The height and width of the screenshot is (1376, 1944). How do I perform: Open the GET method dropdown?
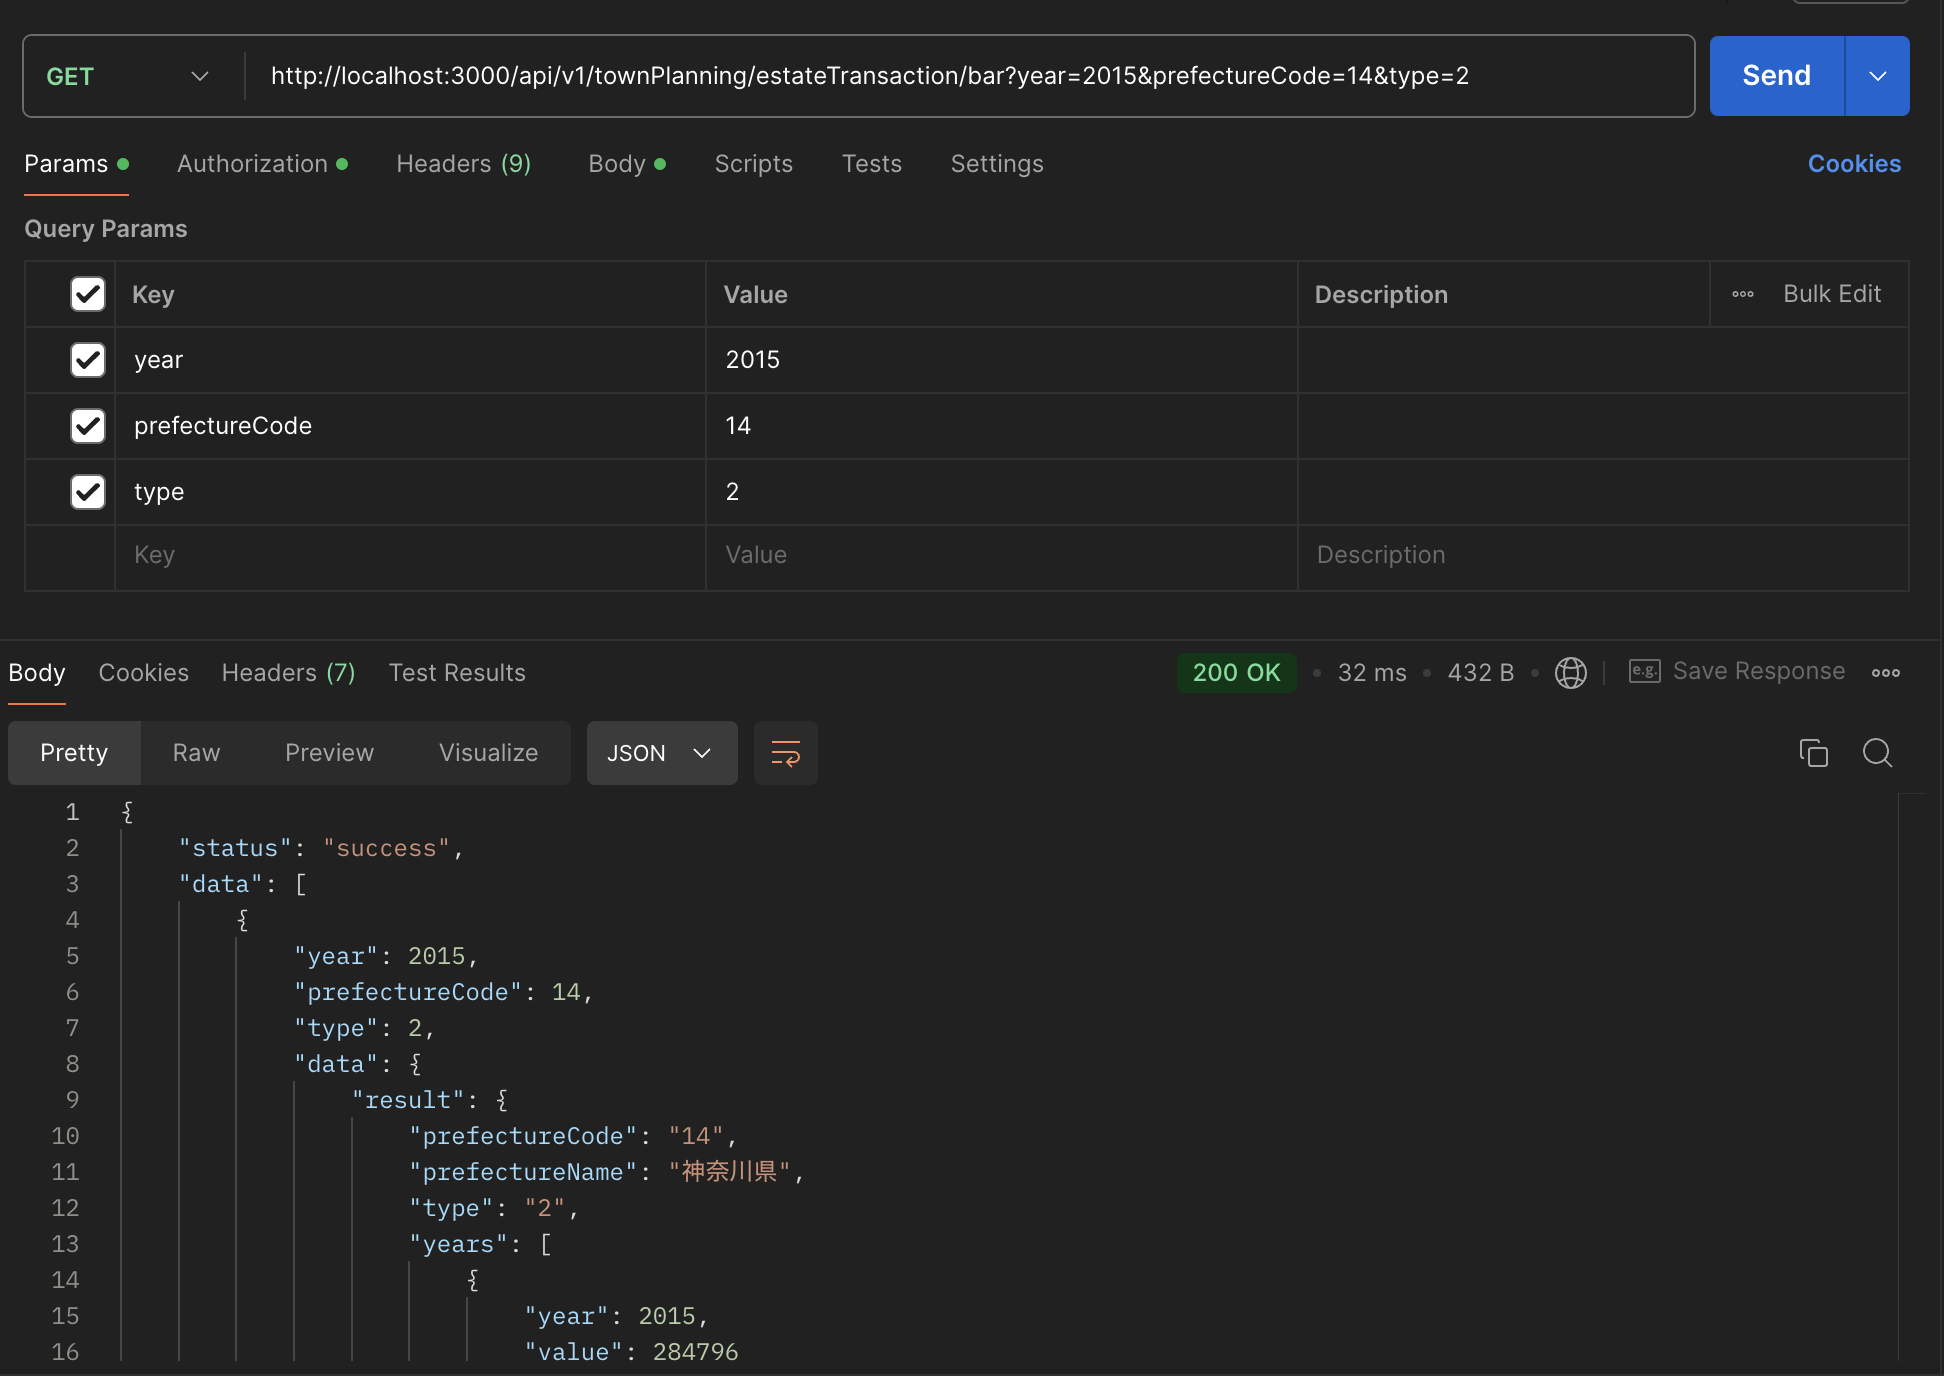pyautogui.click(x=128, y=76)
